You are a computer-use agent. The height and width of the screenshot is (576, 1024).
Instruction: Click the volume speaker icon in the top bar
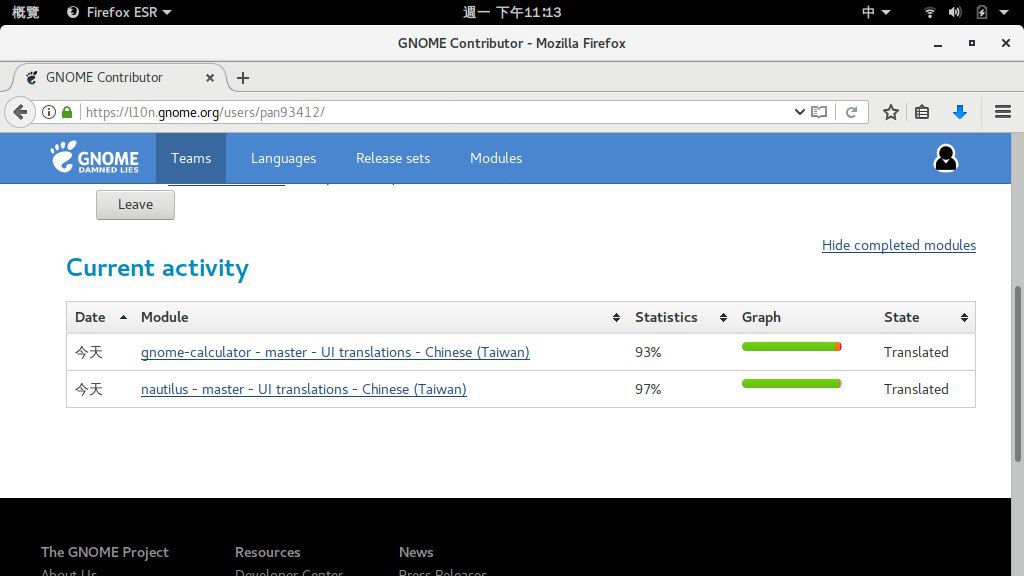coord(955,12)
